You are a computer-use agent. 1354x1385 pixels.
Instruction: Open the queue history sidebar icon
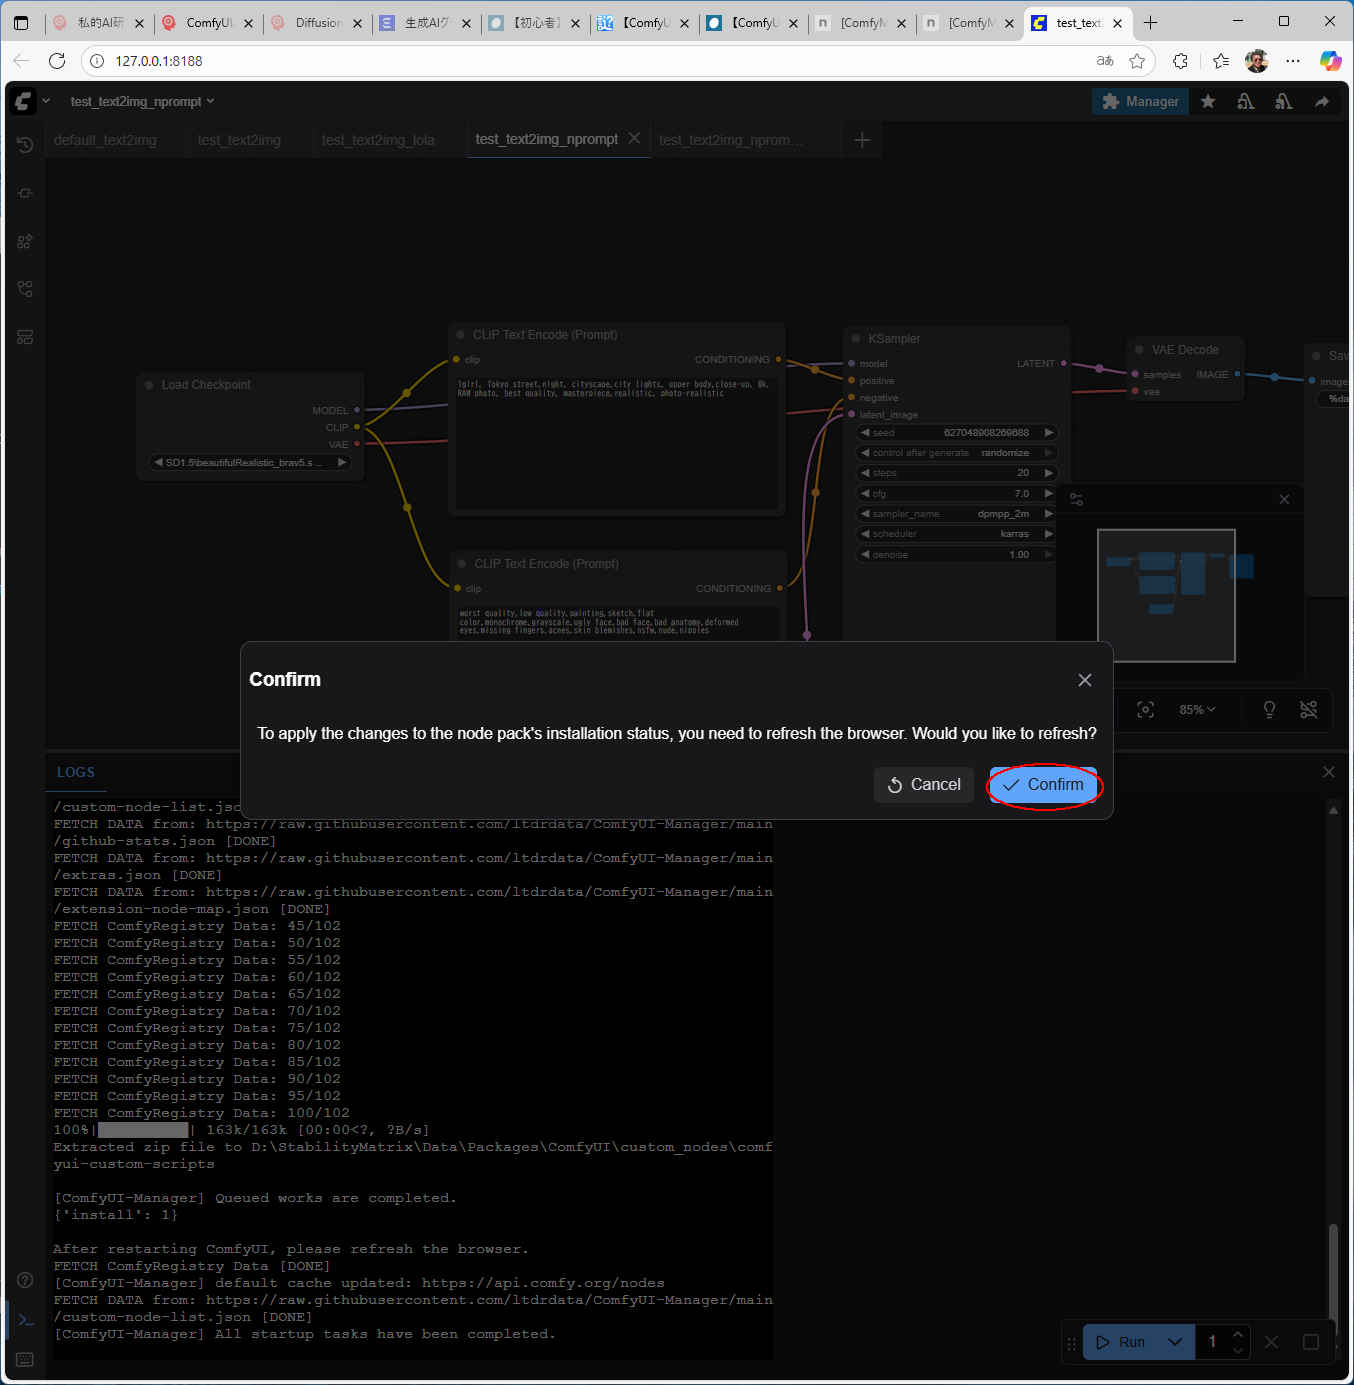pyautogui.click(x=25, y=145)
